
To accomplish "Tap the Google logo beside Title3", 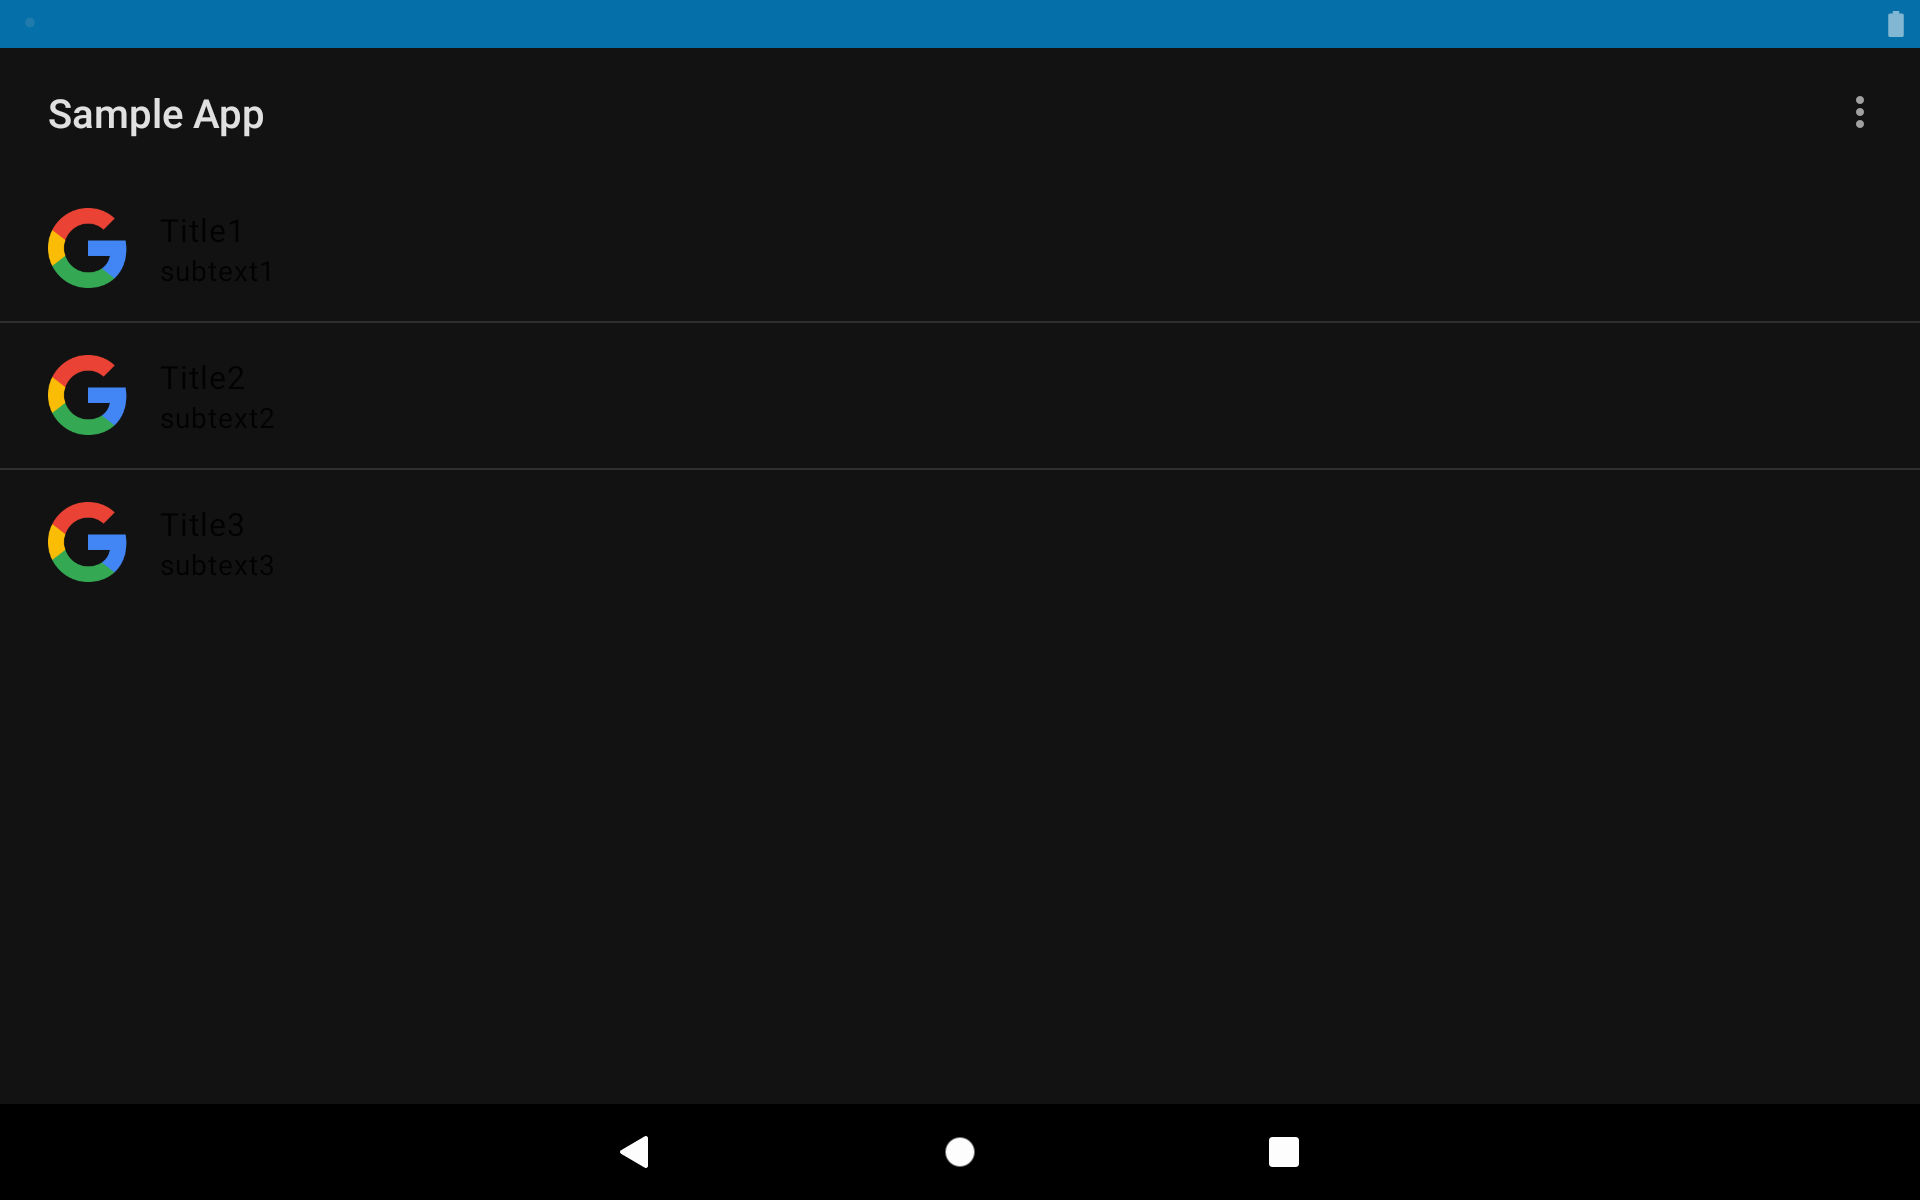I will (87, 542).
